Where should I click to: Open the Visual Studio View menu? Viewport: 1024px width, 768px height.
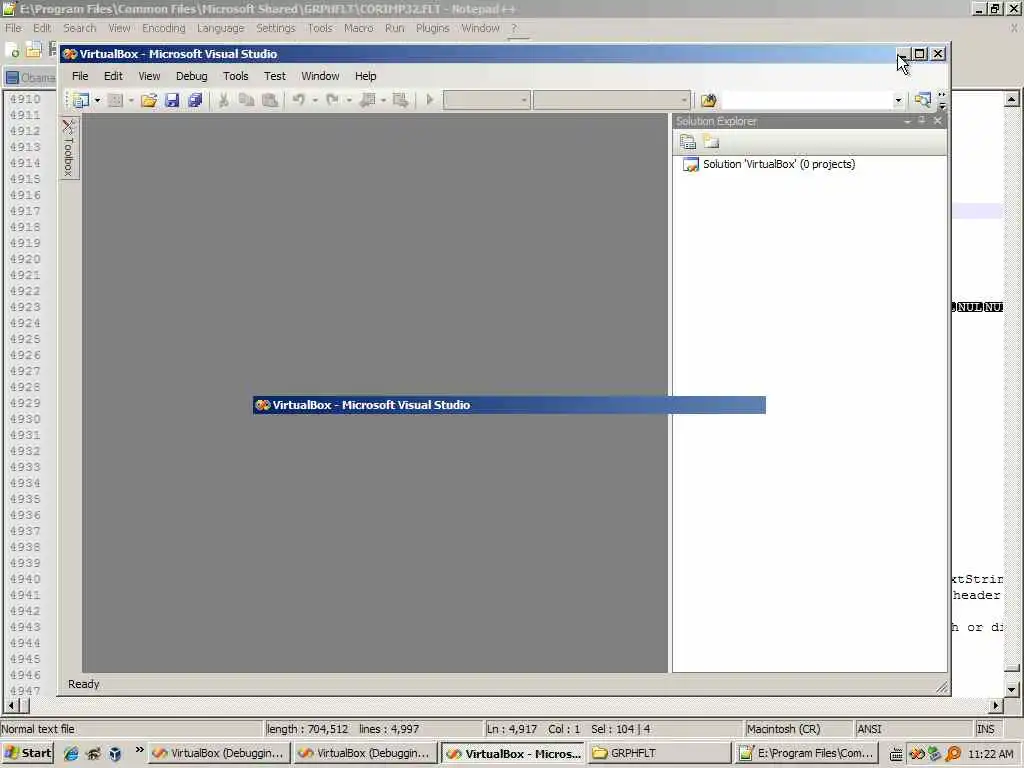pyautogui.click(x=149, y=76)
